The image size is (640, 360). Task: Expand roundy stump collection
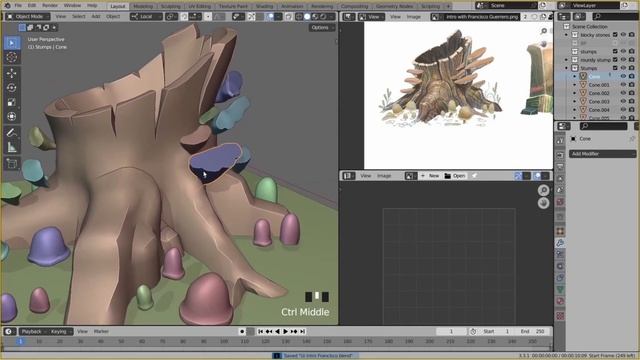tap(566, 60)
